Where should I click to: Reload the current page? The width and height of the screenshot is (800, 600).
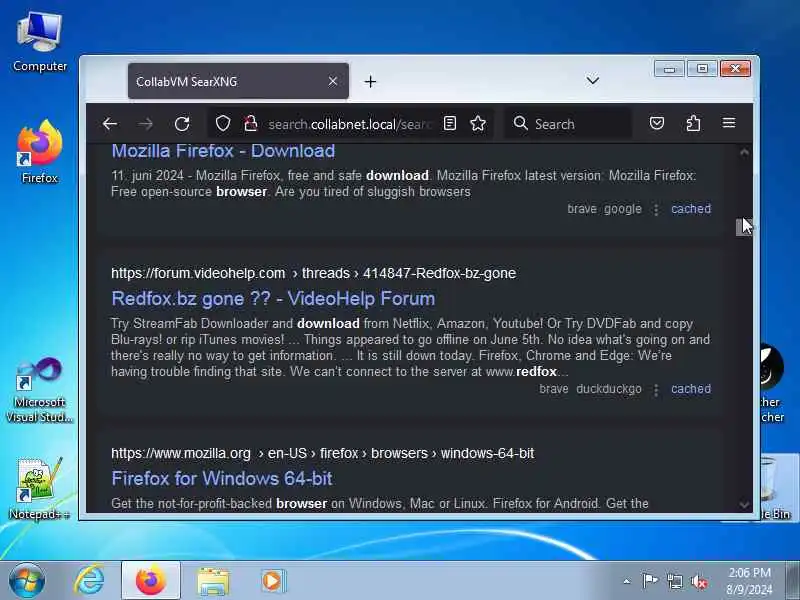pyautogui.click(x=182, y=123)
